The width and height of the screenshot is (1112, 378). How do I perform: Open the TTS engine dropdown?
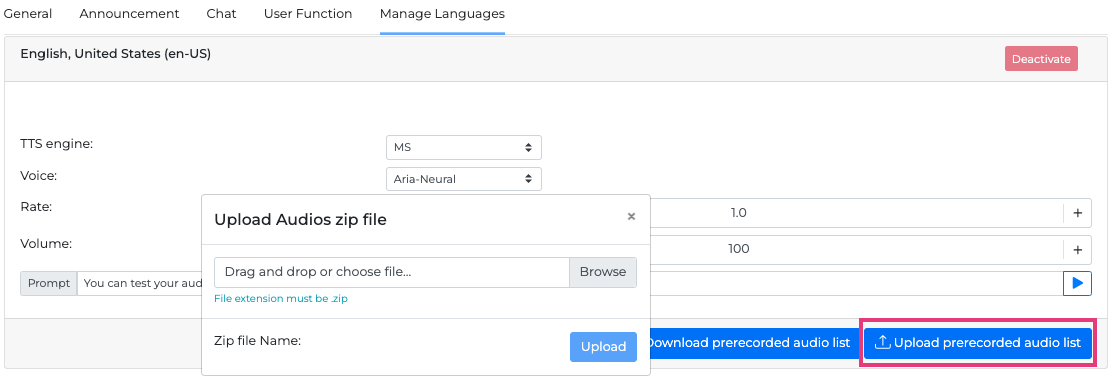click(463, 148)
